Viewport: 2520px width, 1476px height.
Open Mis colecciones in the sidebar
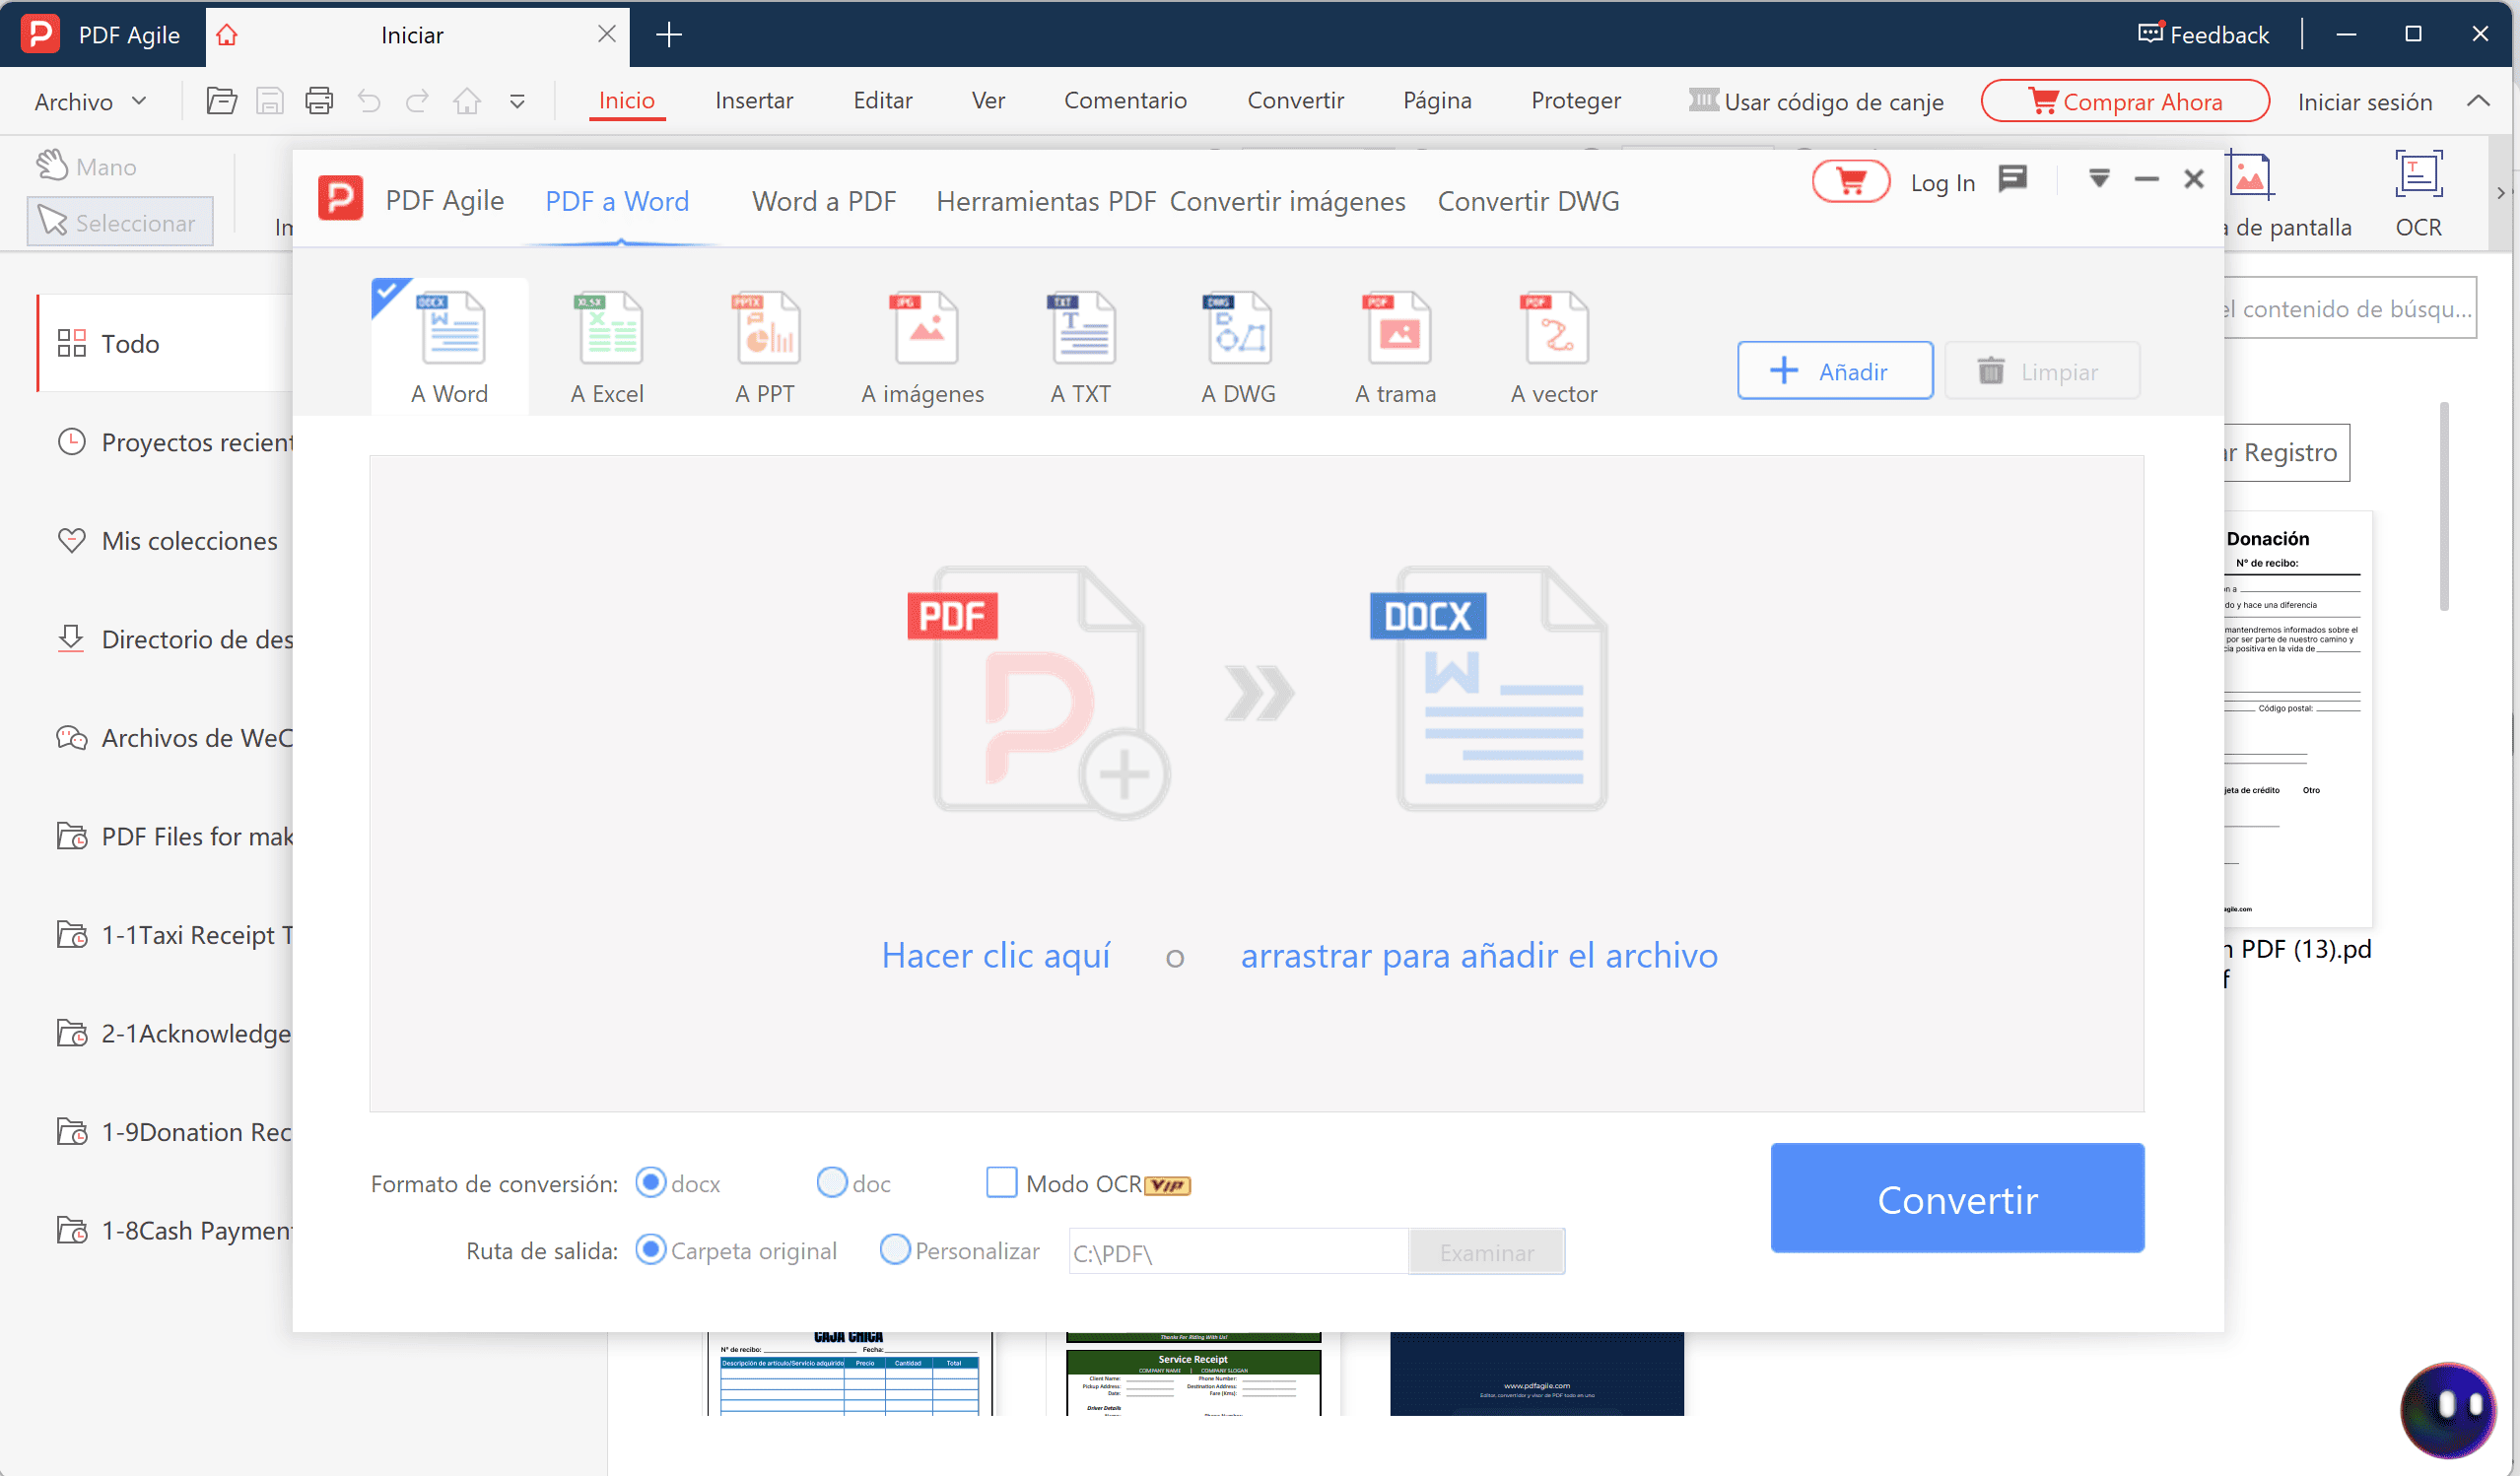coord(167,540)
